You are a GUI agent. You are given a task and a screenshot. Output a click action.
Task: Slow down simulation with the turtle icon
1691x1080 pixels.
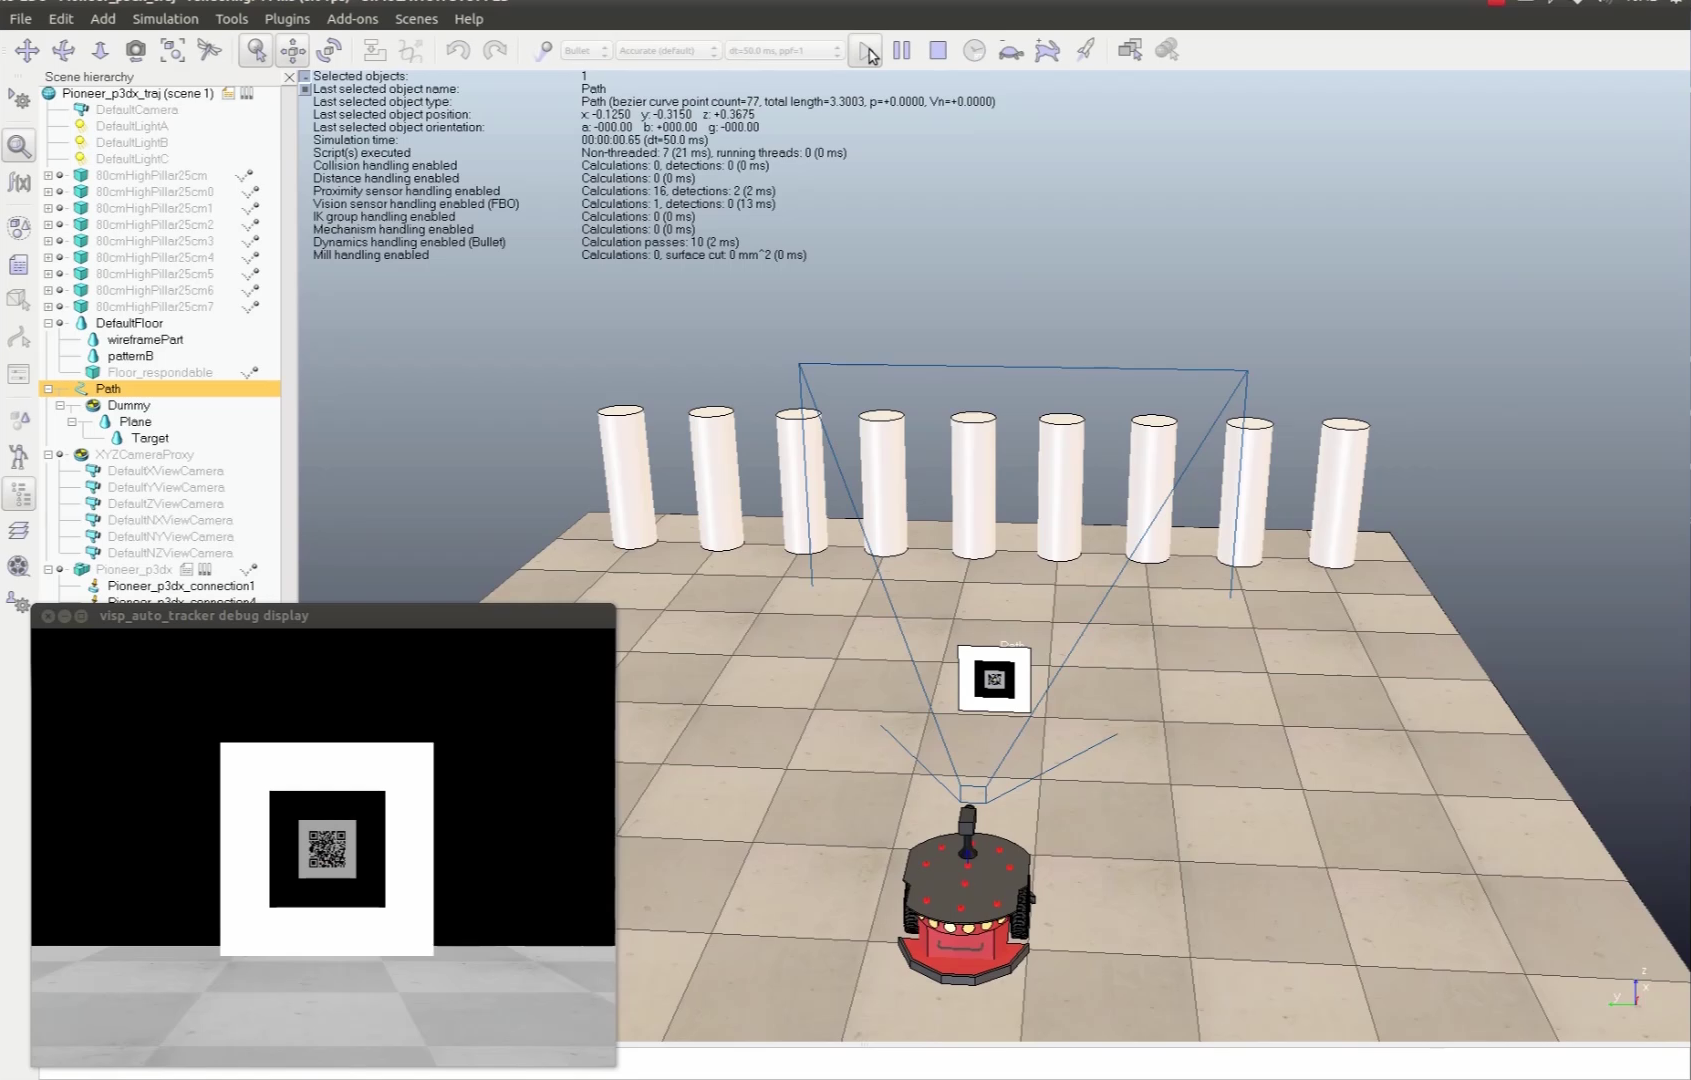[1011, 50]
